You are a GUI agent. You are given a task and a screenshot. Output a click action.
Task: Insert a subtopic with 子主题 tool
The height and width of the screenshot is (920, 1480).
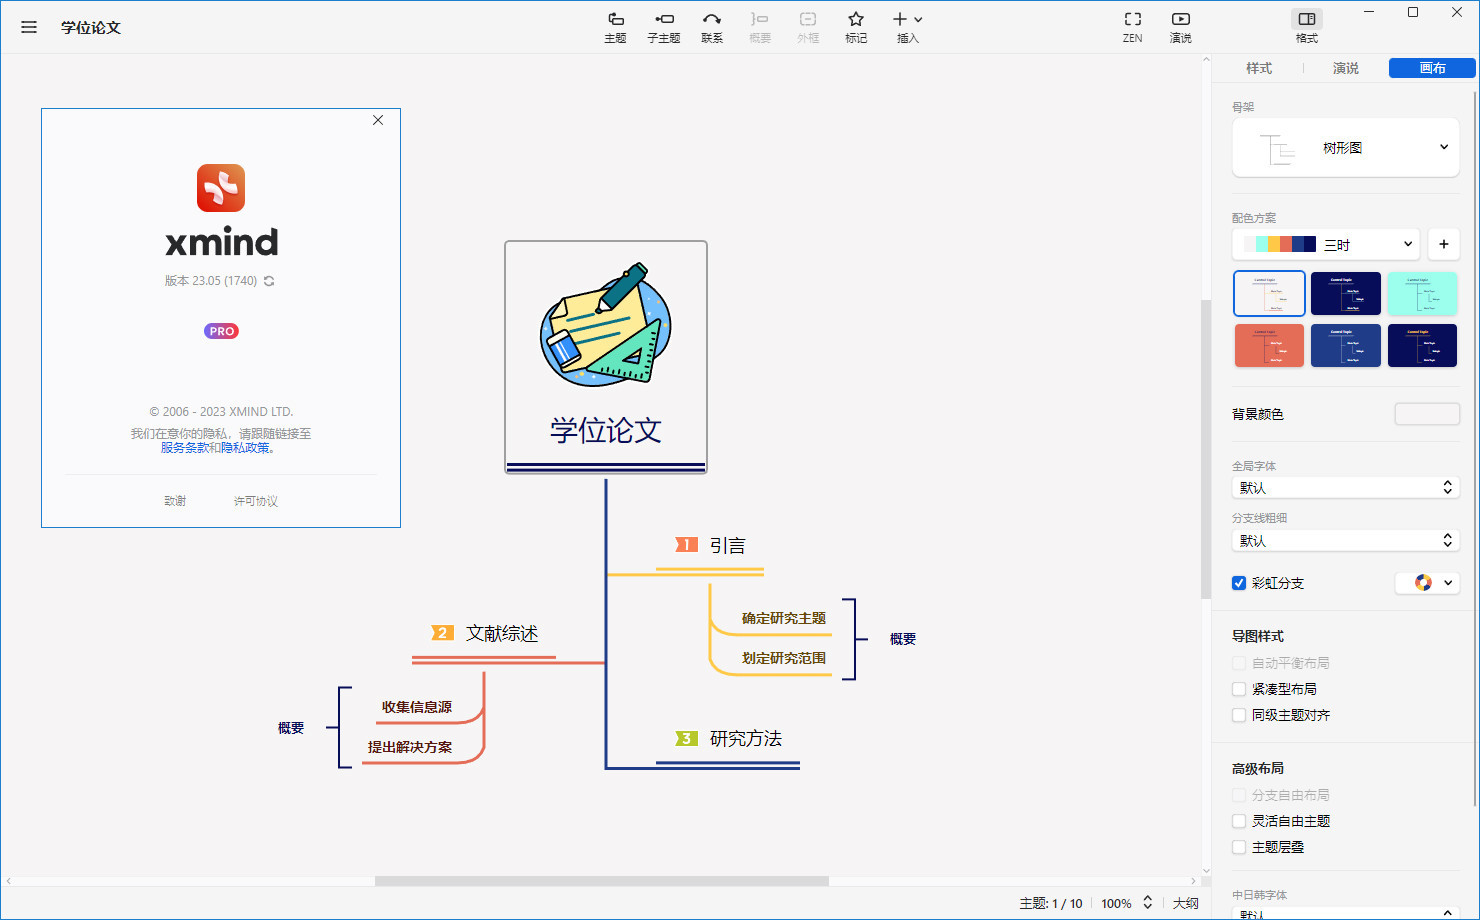pyautogui.click(x=663, y=27)
